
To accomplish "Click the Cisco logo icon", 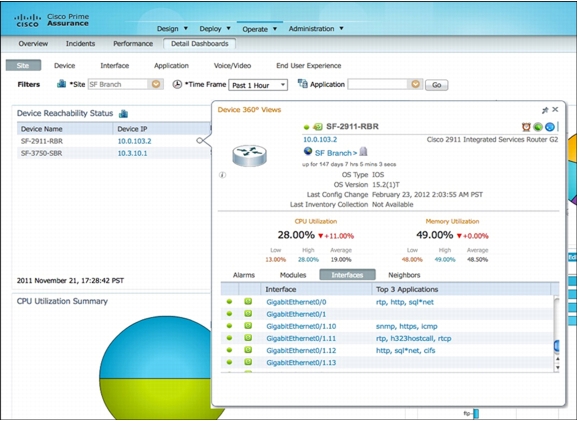I will click(x=27, y=20).
